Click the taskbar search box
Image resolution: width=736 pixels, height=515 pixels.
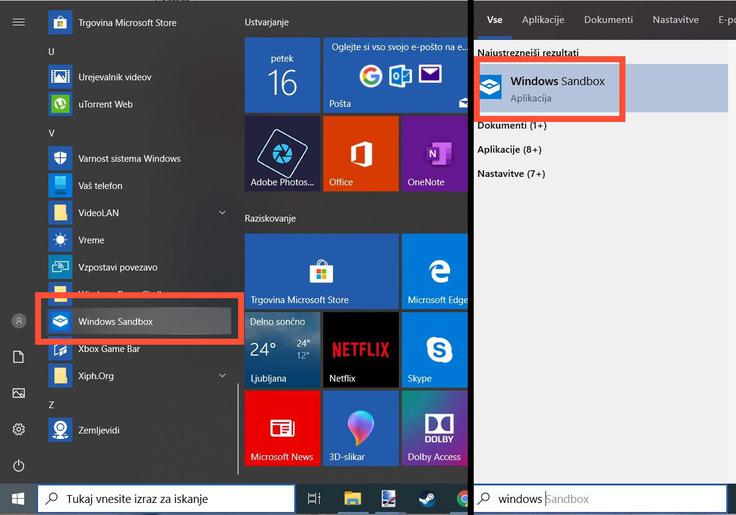pyautogui.click(x=166, y=499)
